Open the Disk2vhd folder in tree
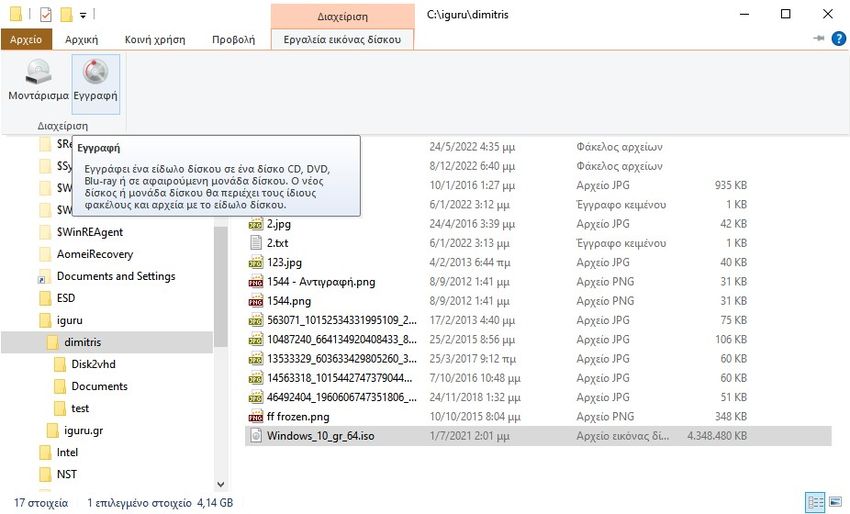 pos(93,364)
